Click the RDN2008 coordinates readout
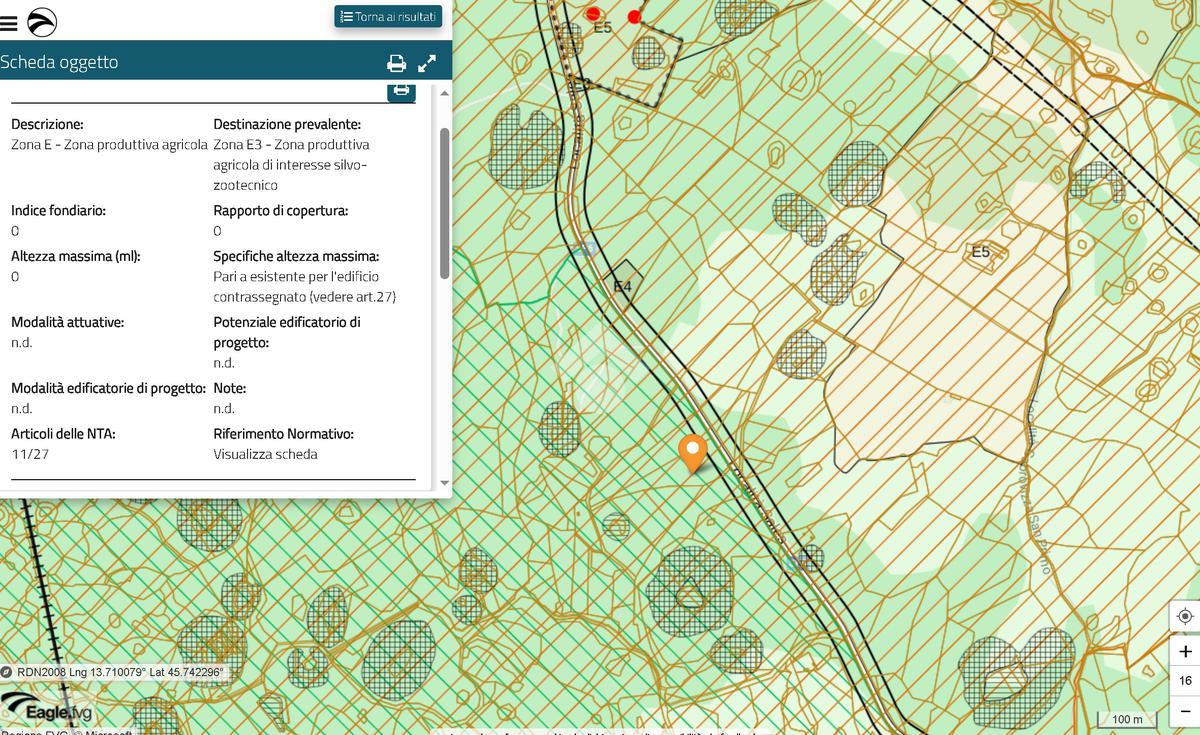 coord(120,672)
